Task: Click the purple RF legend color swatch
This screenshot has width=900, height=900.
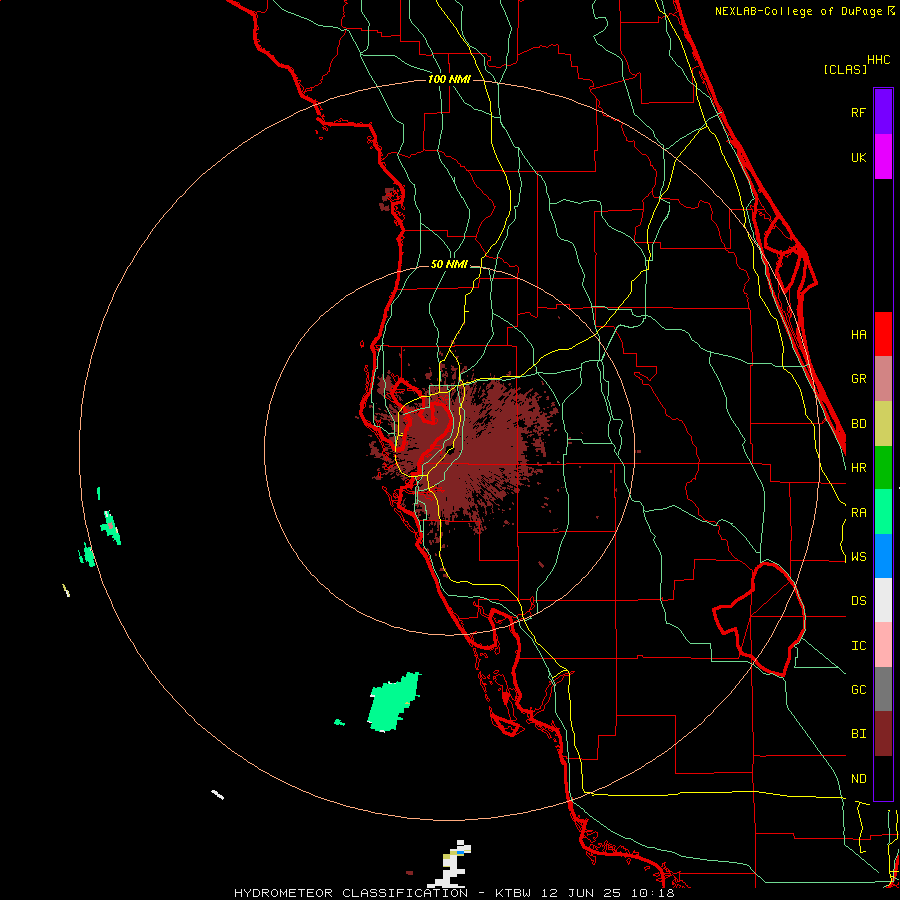Action: [x=883, y=112]
